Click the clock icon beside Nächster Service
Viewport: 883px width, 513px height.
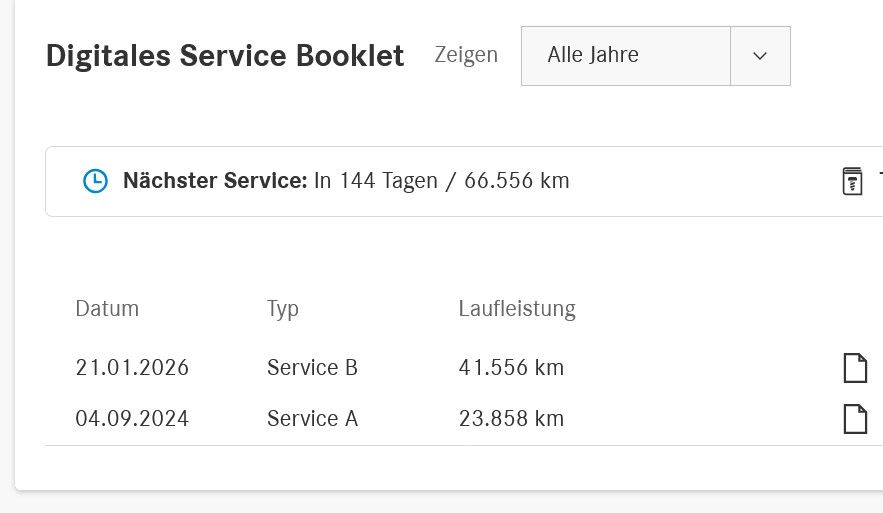tap(95, 181)
